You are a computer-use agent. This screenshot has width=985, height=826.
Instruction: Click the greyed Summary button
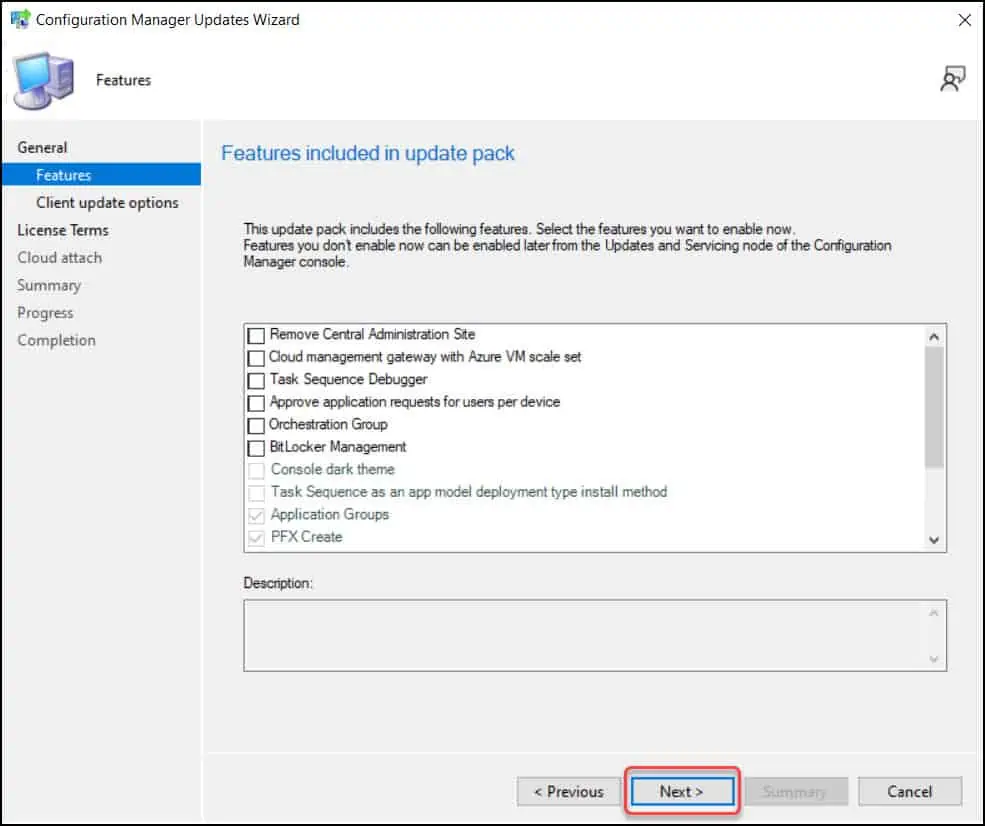tap(796, 791)
